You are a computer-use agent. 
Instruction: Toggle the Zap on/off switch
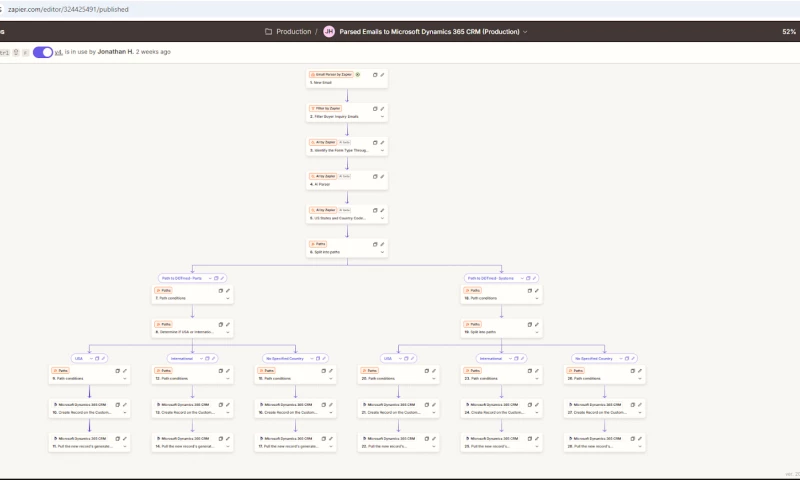pos(43,52)
